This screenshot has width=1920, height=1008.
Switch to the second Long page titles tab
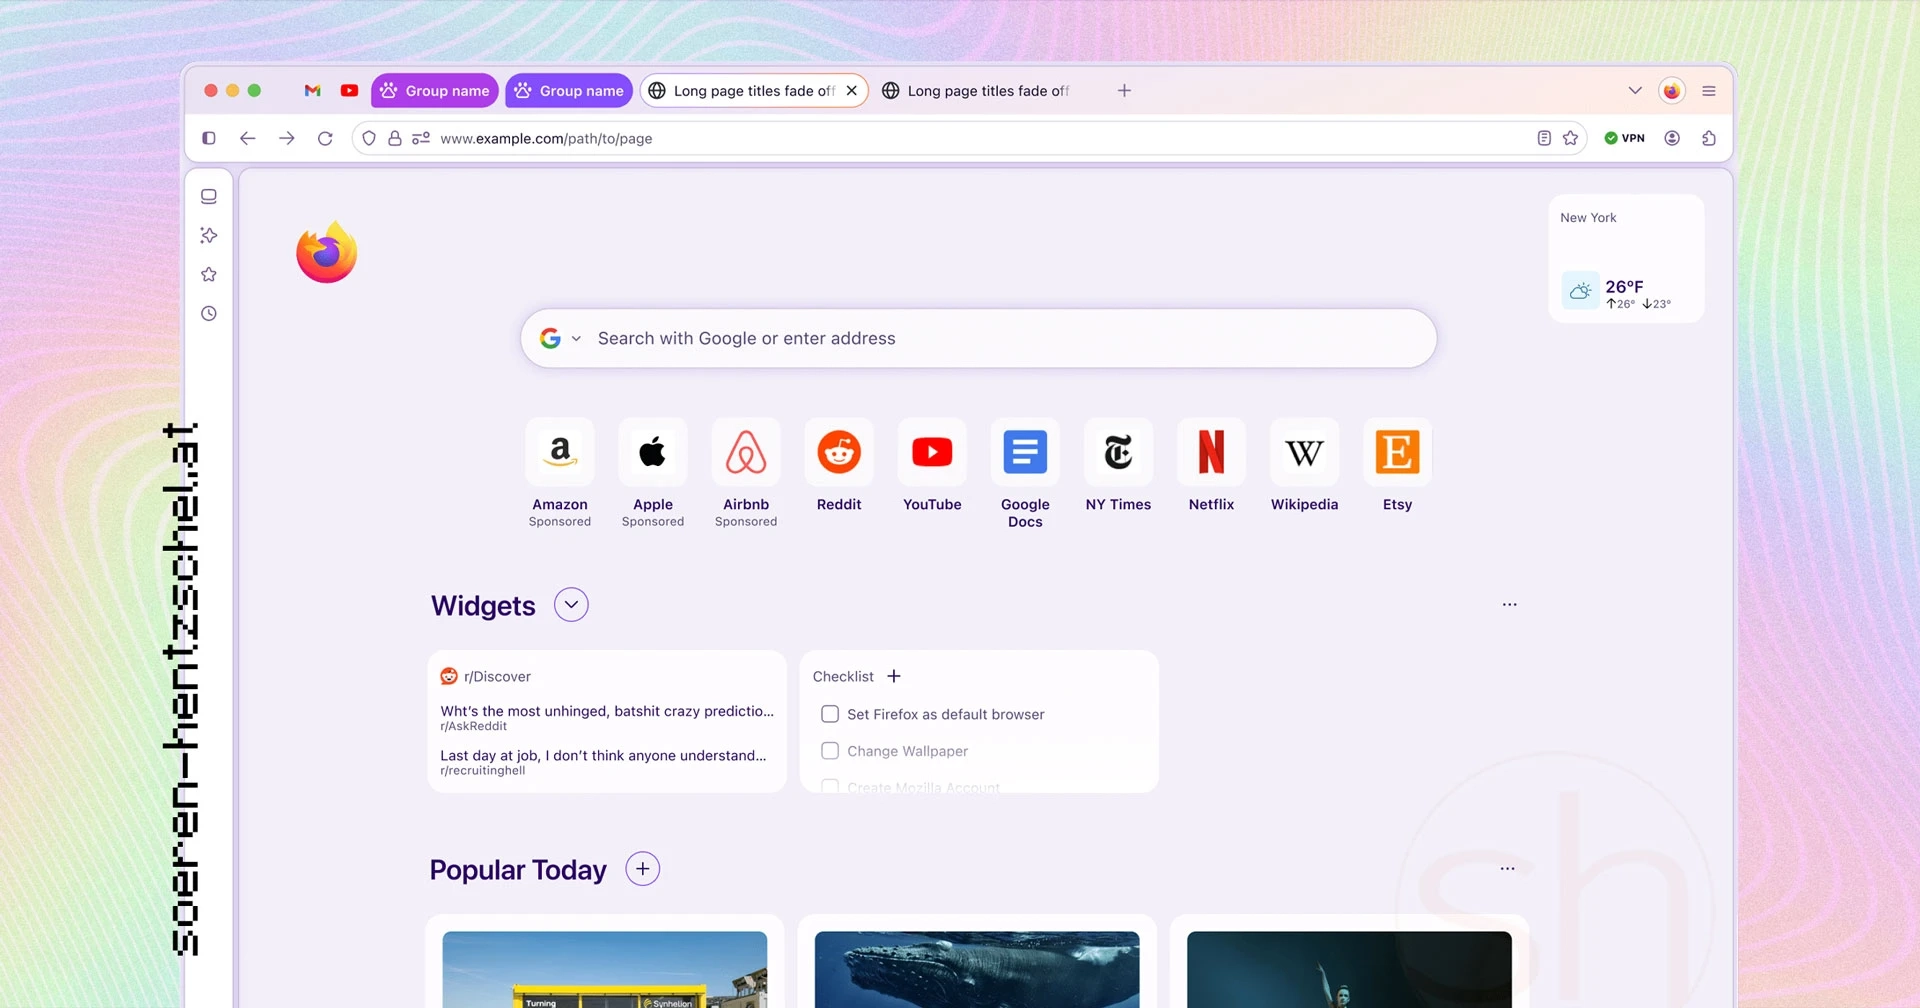pyautogui.click(x=975, y=90)
